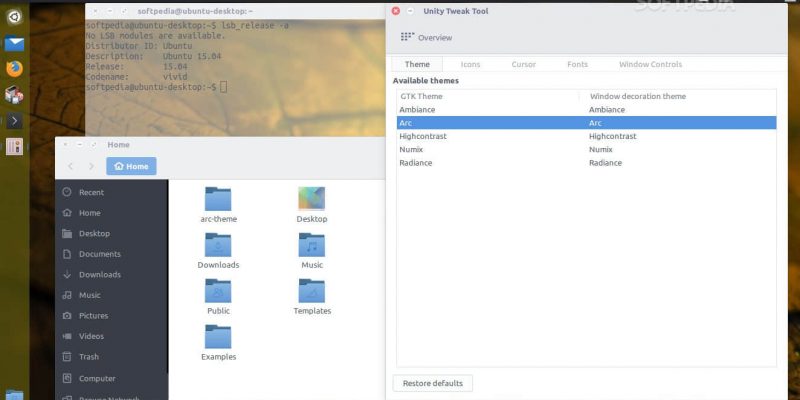Select the Templates folder icon

tap(312, 290)
